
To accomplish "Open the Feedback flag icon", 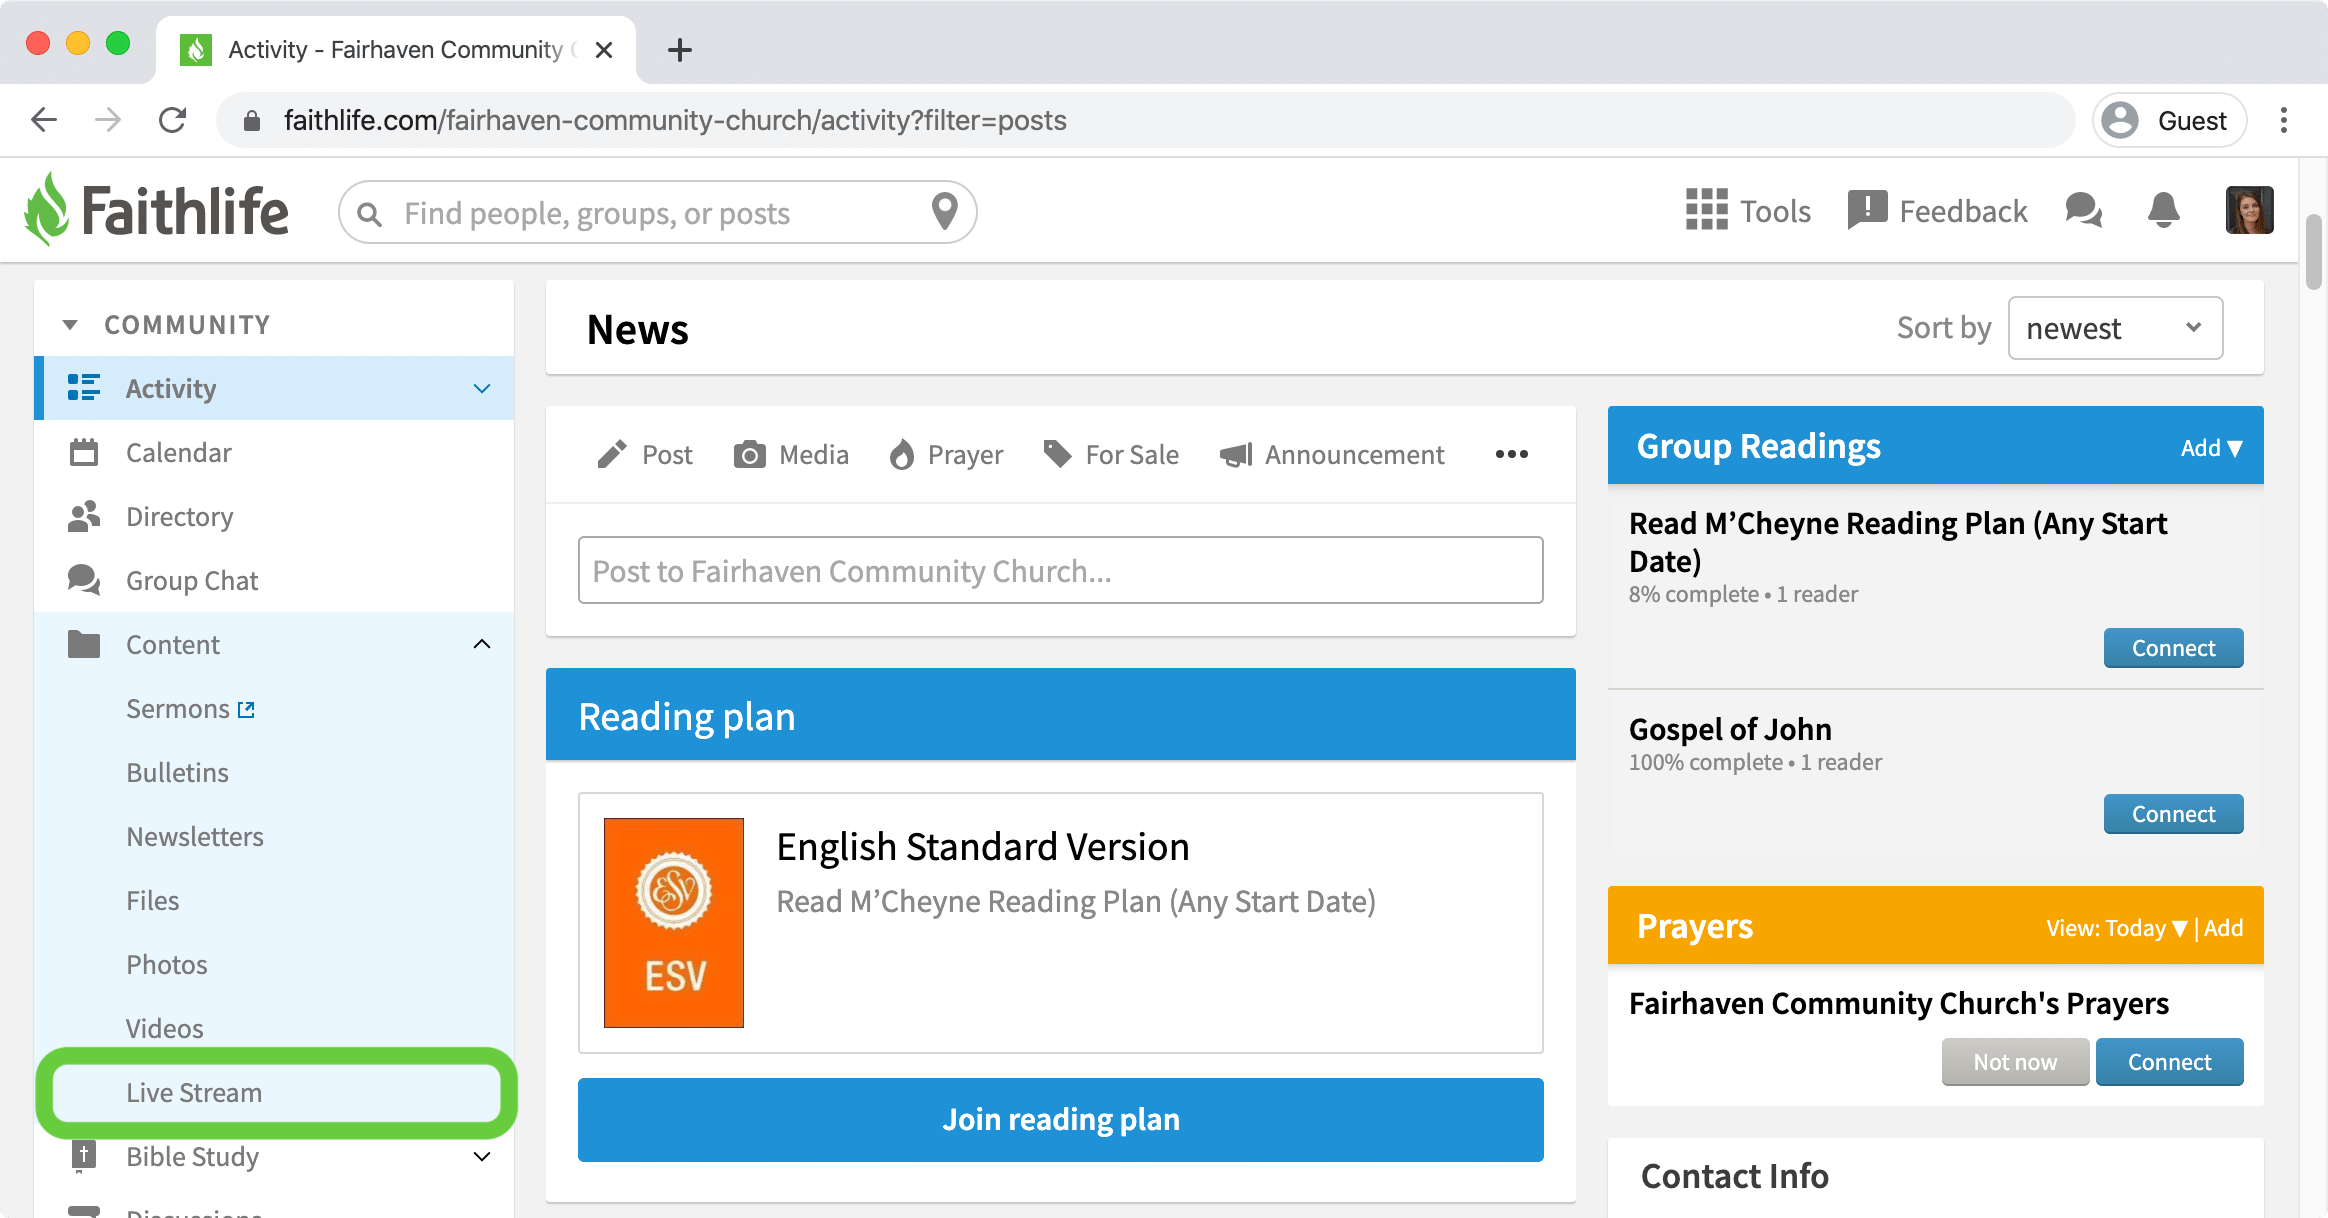I will click(1867, 210).
